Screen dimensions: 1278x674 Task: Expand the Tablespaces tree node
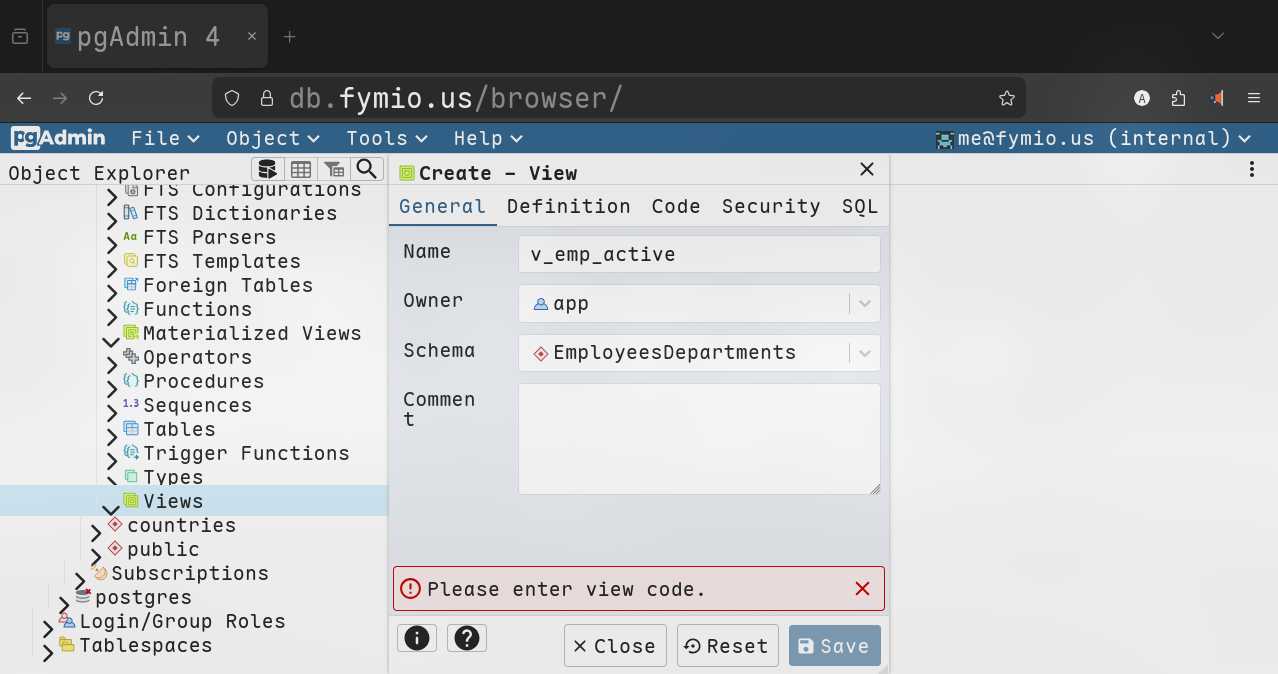47,653
